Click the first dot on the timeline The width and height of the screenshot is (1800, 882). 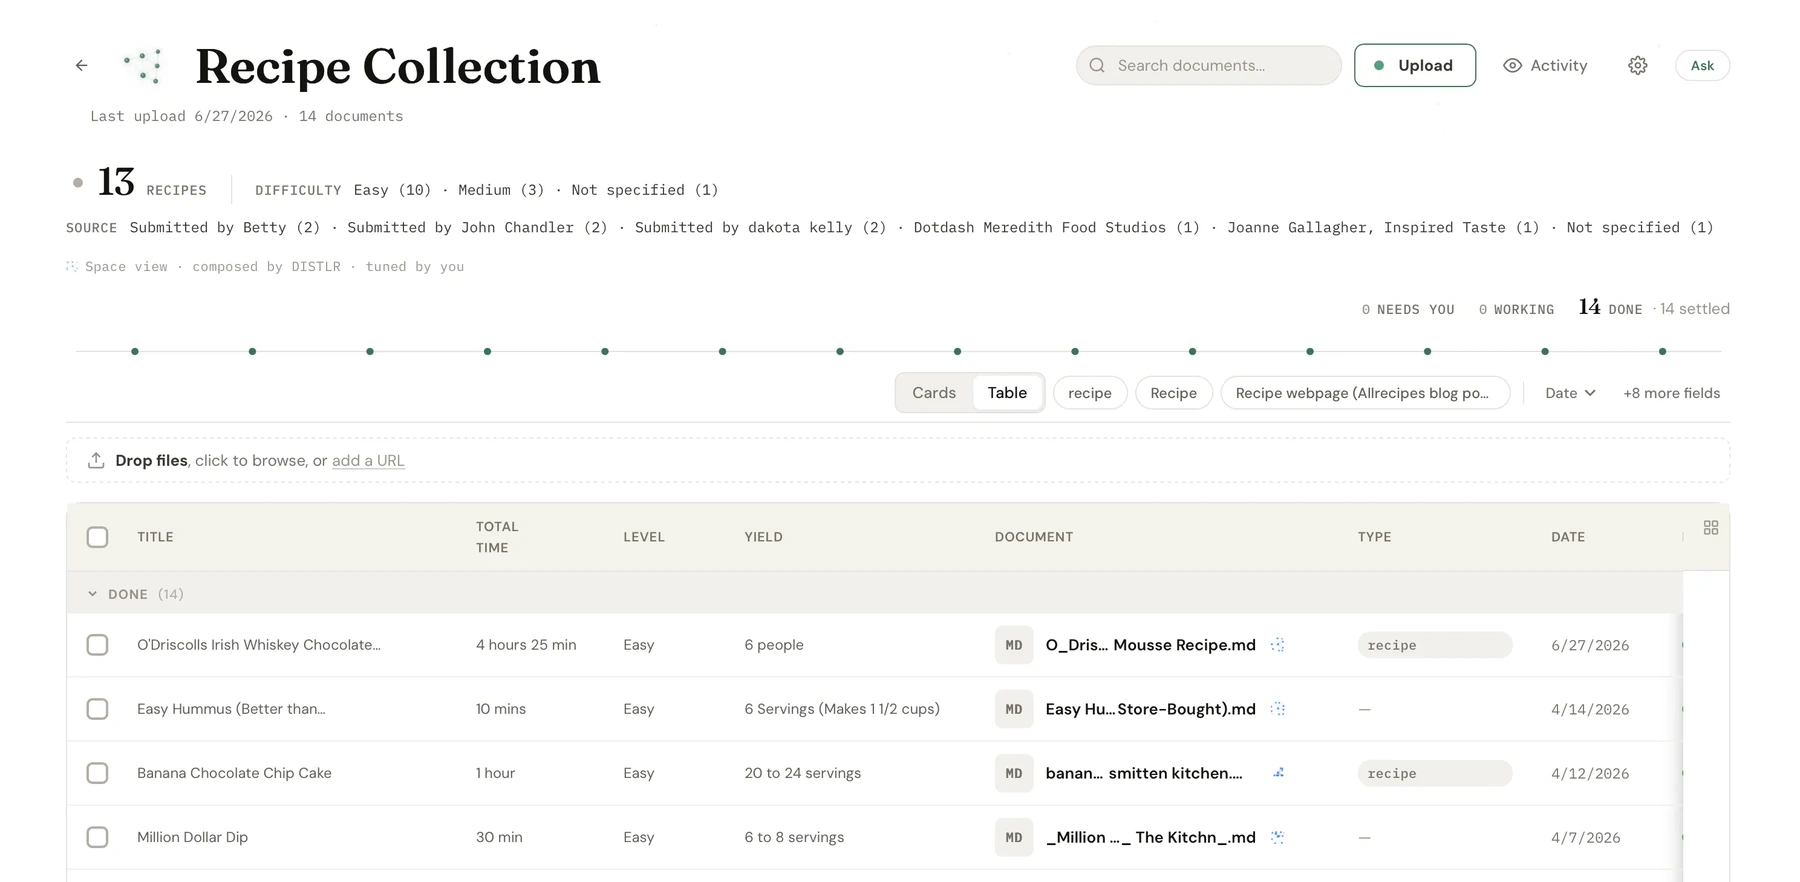pos(135,351)
